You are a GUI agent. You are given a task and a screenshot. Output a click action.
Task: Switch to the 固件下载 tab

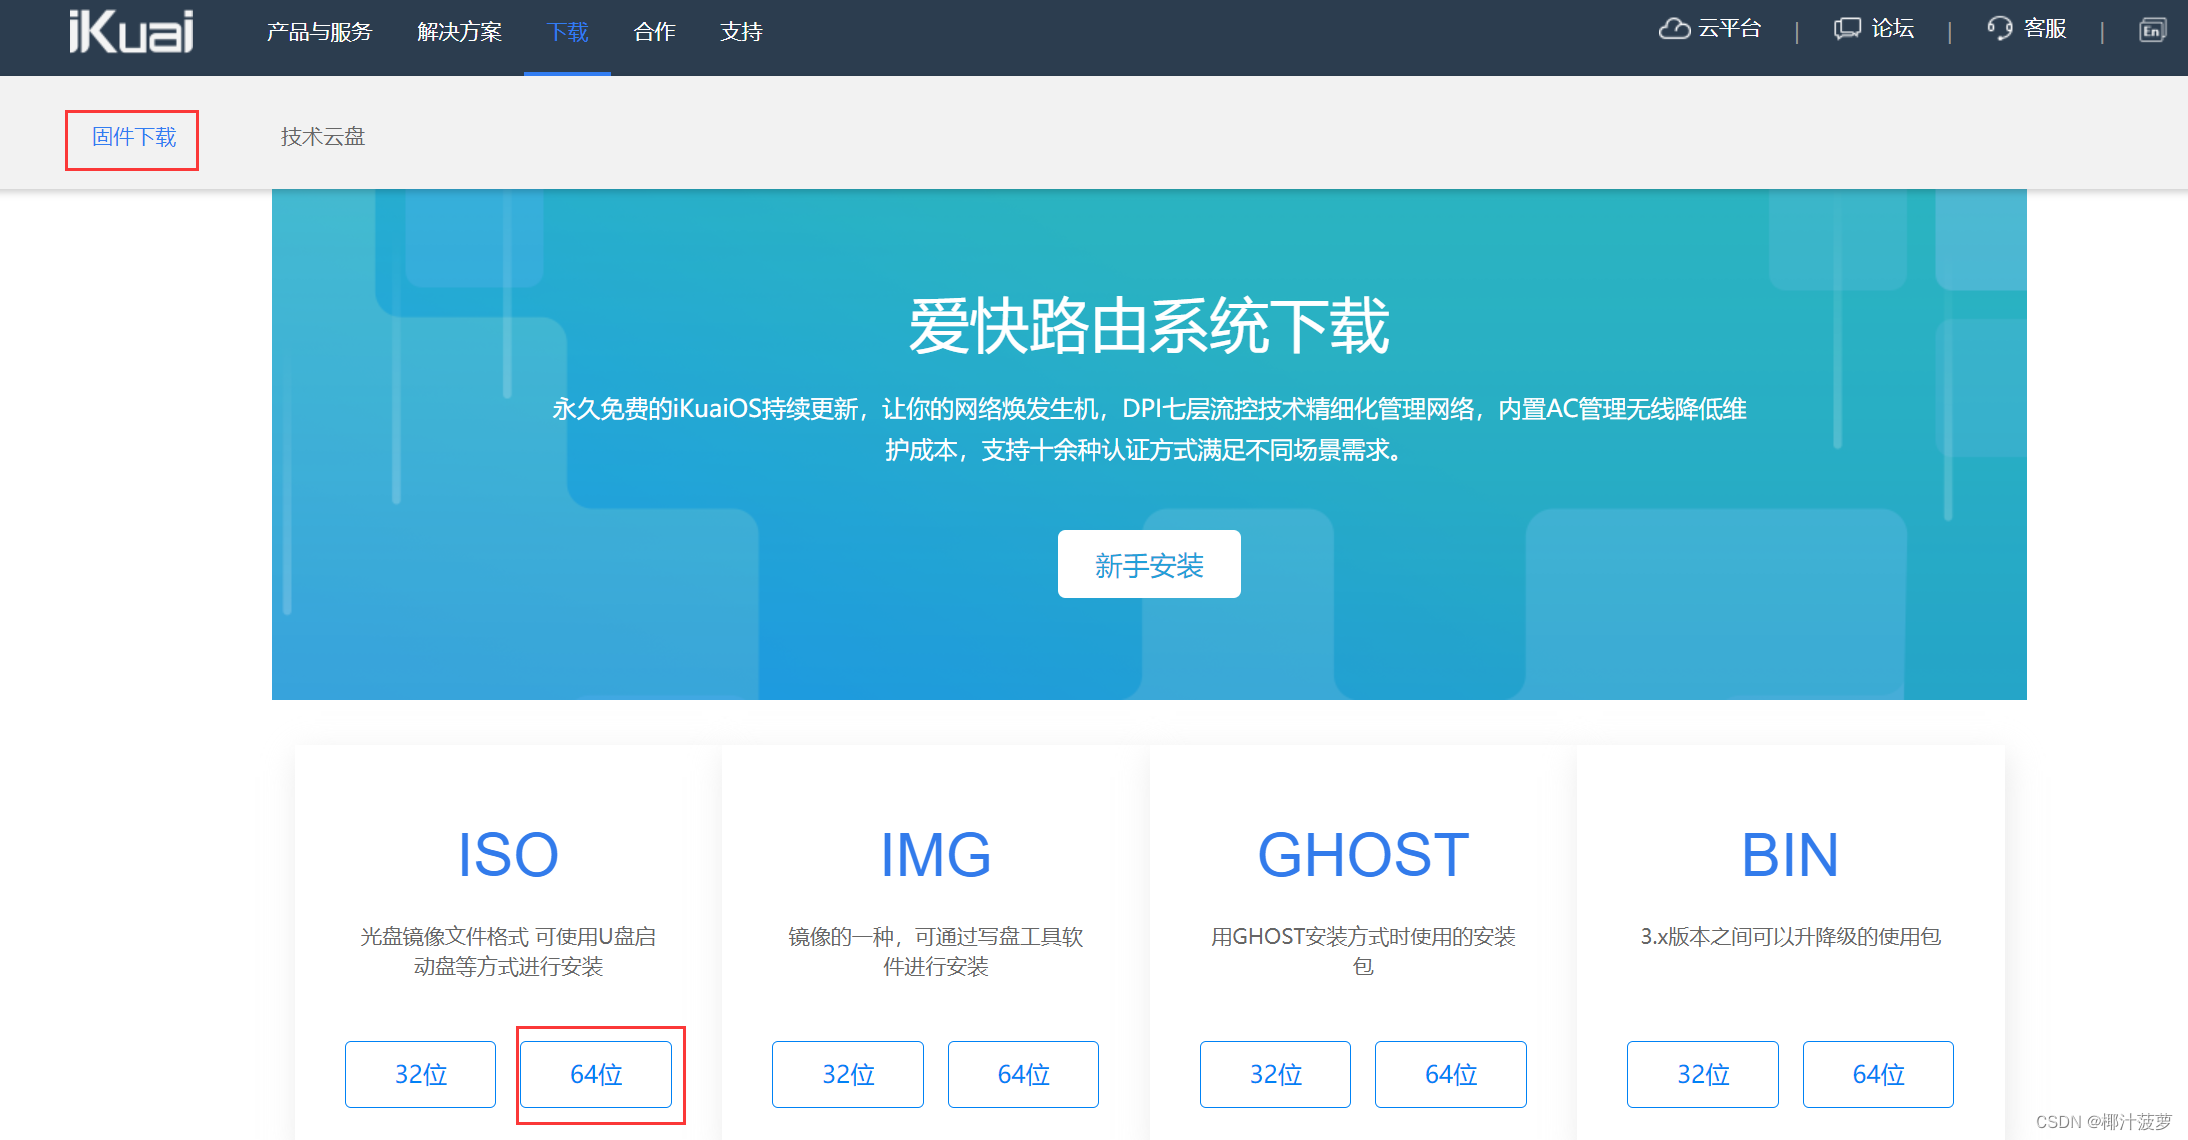133,137
